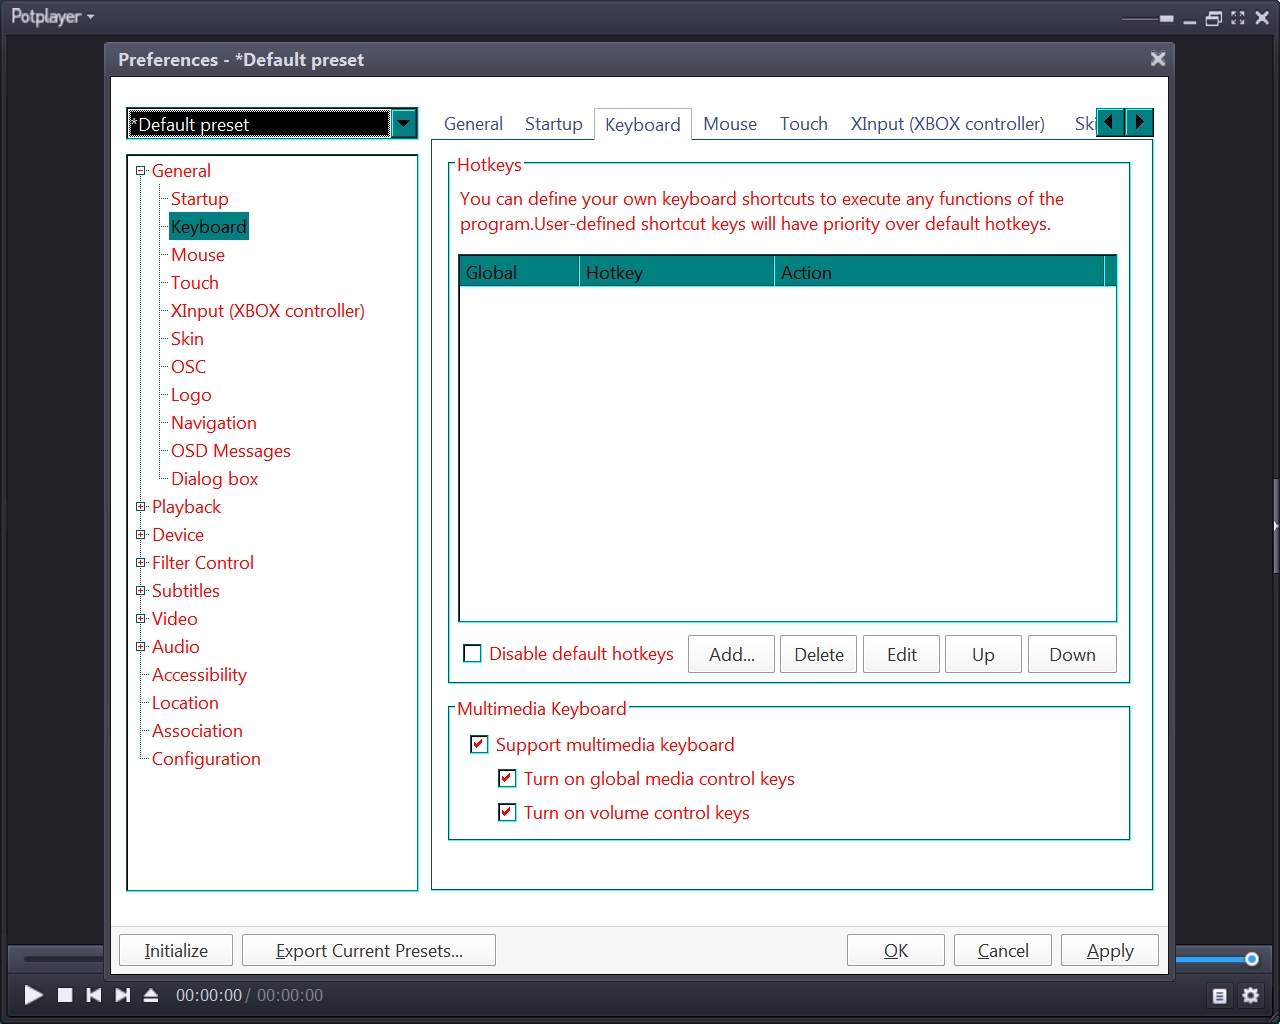Click the Down button
1280x1024 pixels.
click(1072, 654)
